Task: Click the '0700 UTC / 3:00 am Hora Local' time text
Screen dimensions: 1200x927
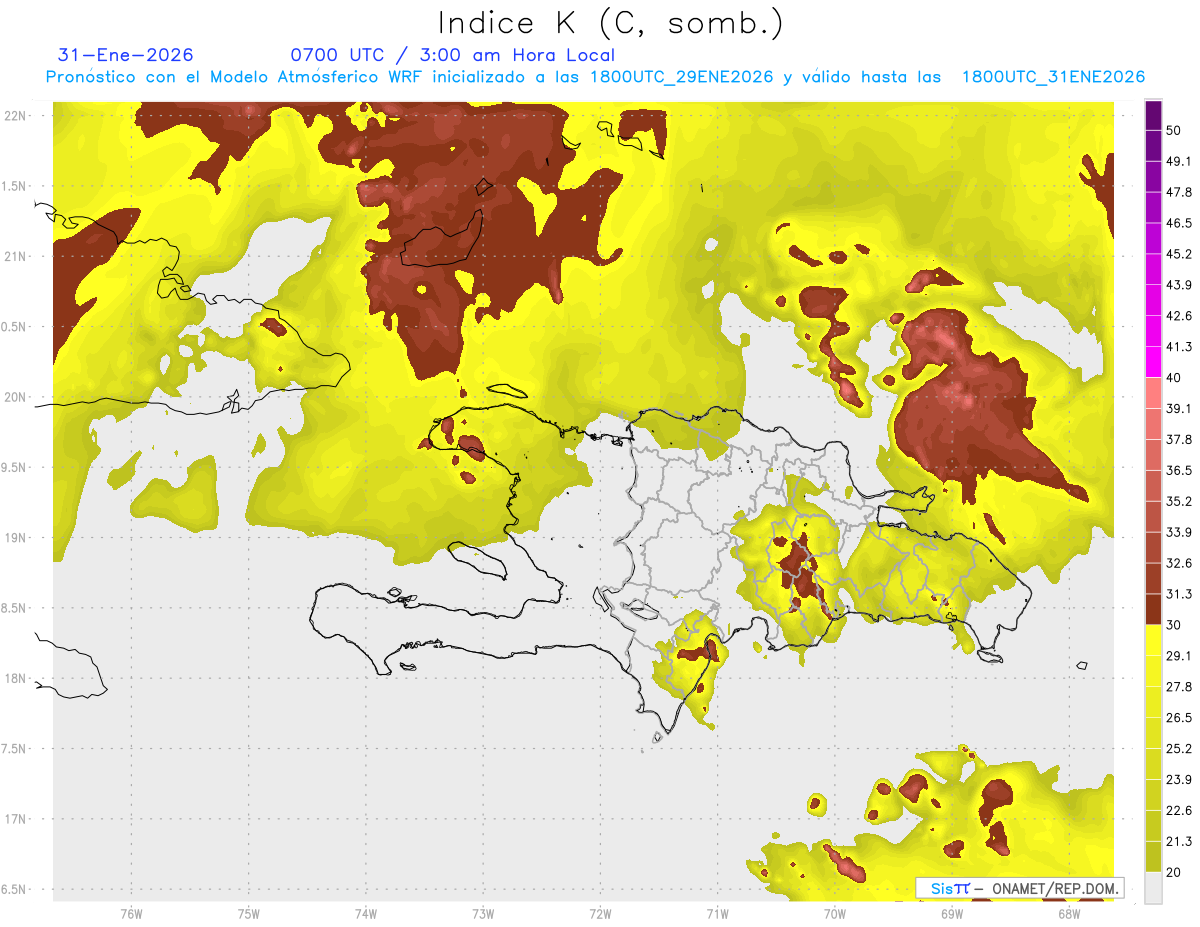Action: [452, 55]
